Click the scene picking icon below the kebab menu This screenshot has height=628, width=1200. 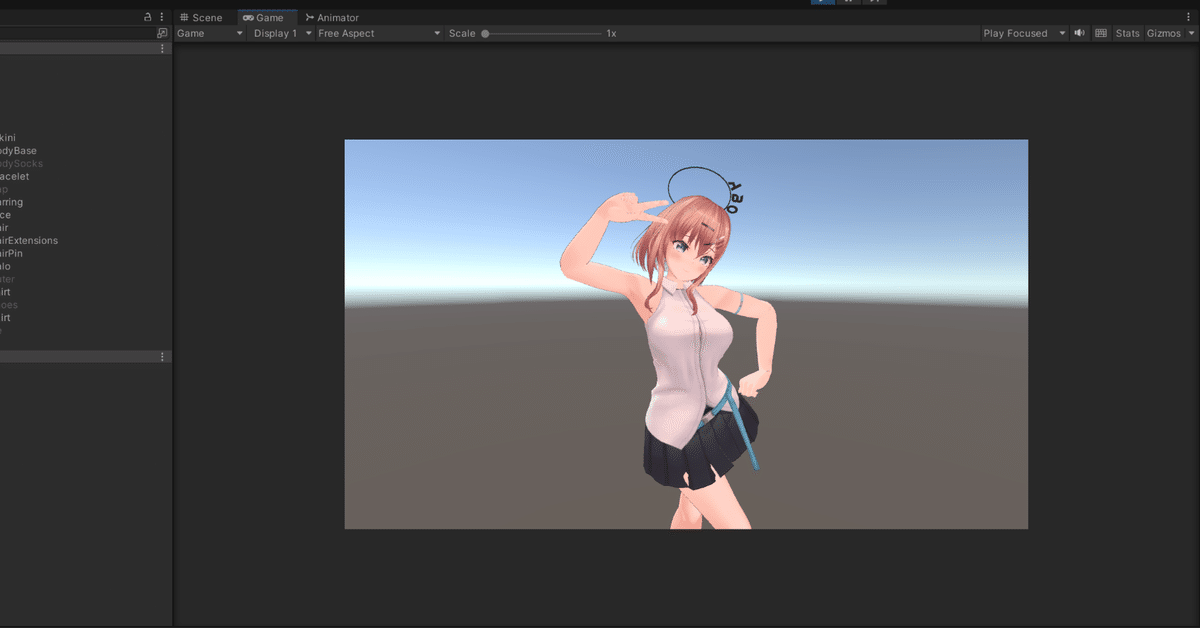click(161, 33)
